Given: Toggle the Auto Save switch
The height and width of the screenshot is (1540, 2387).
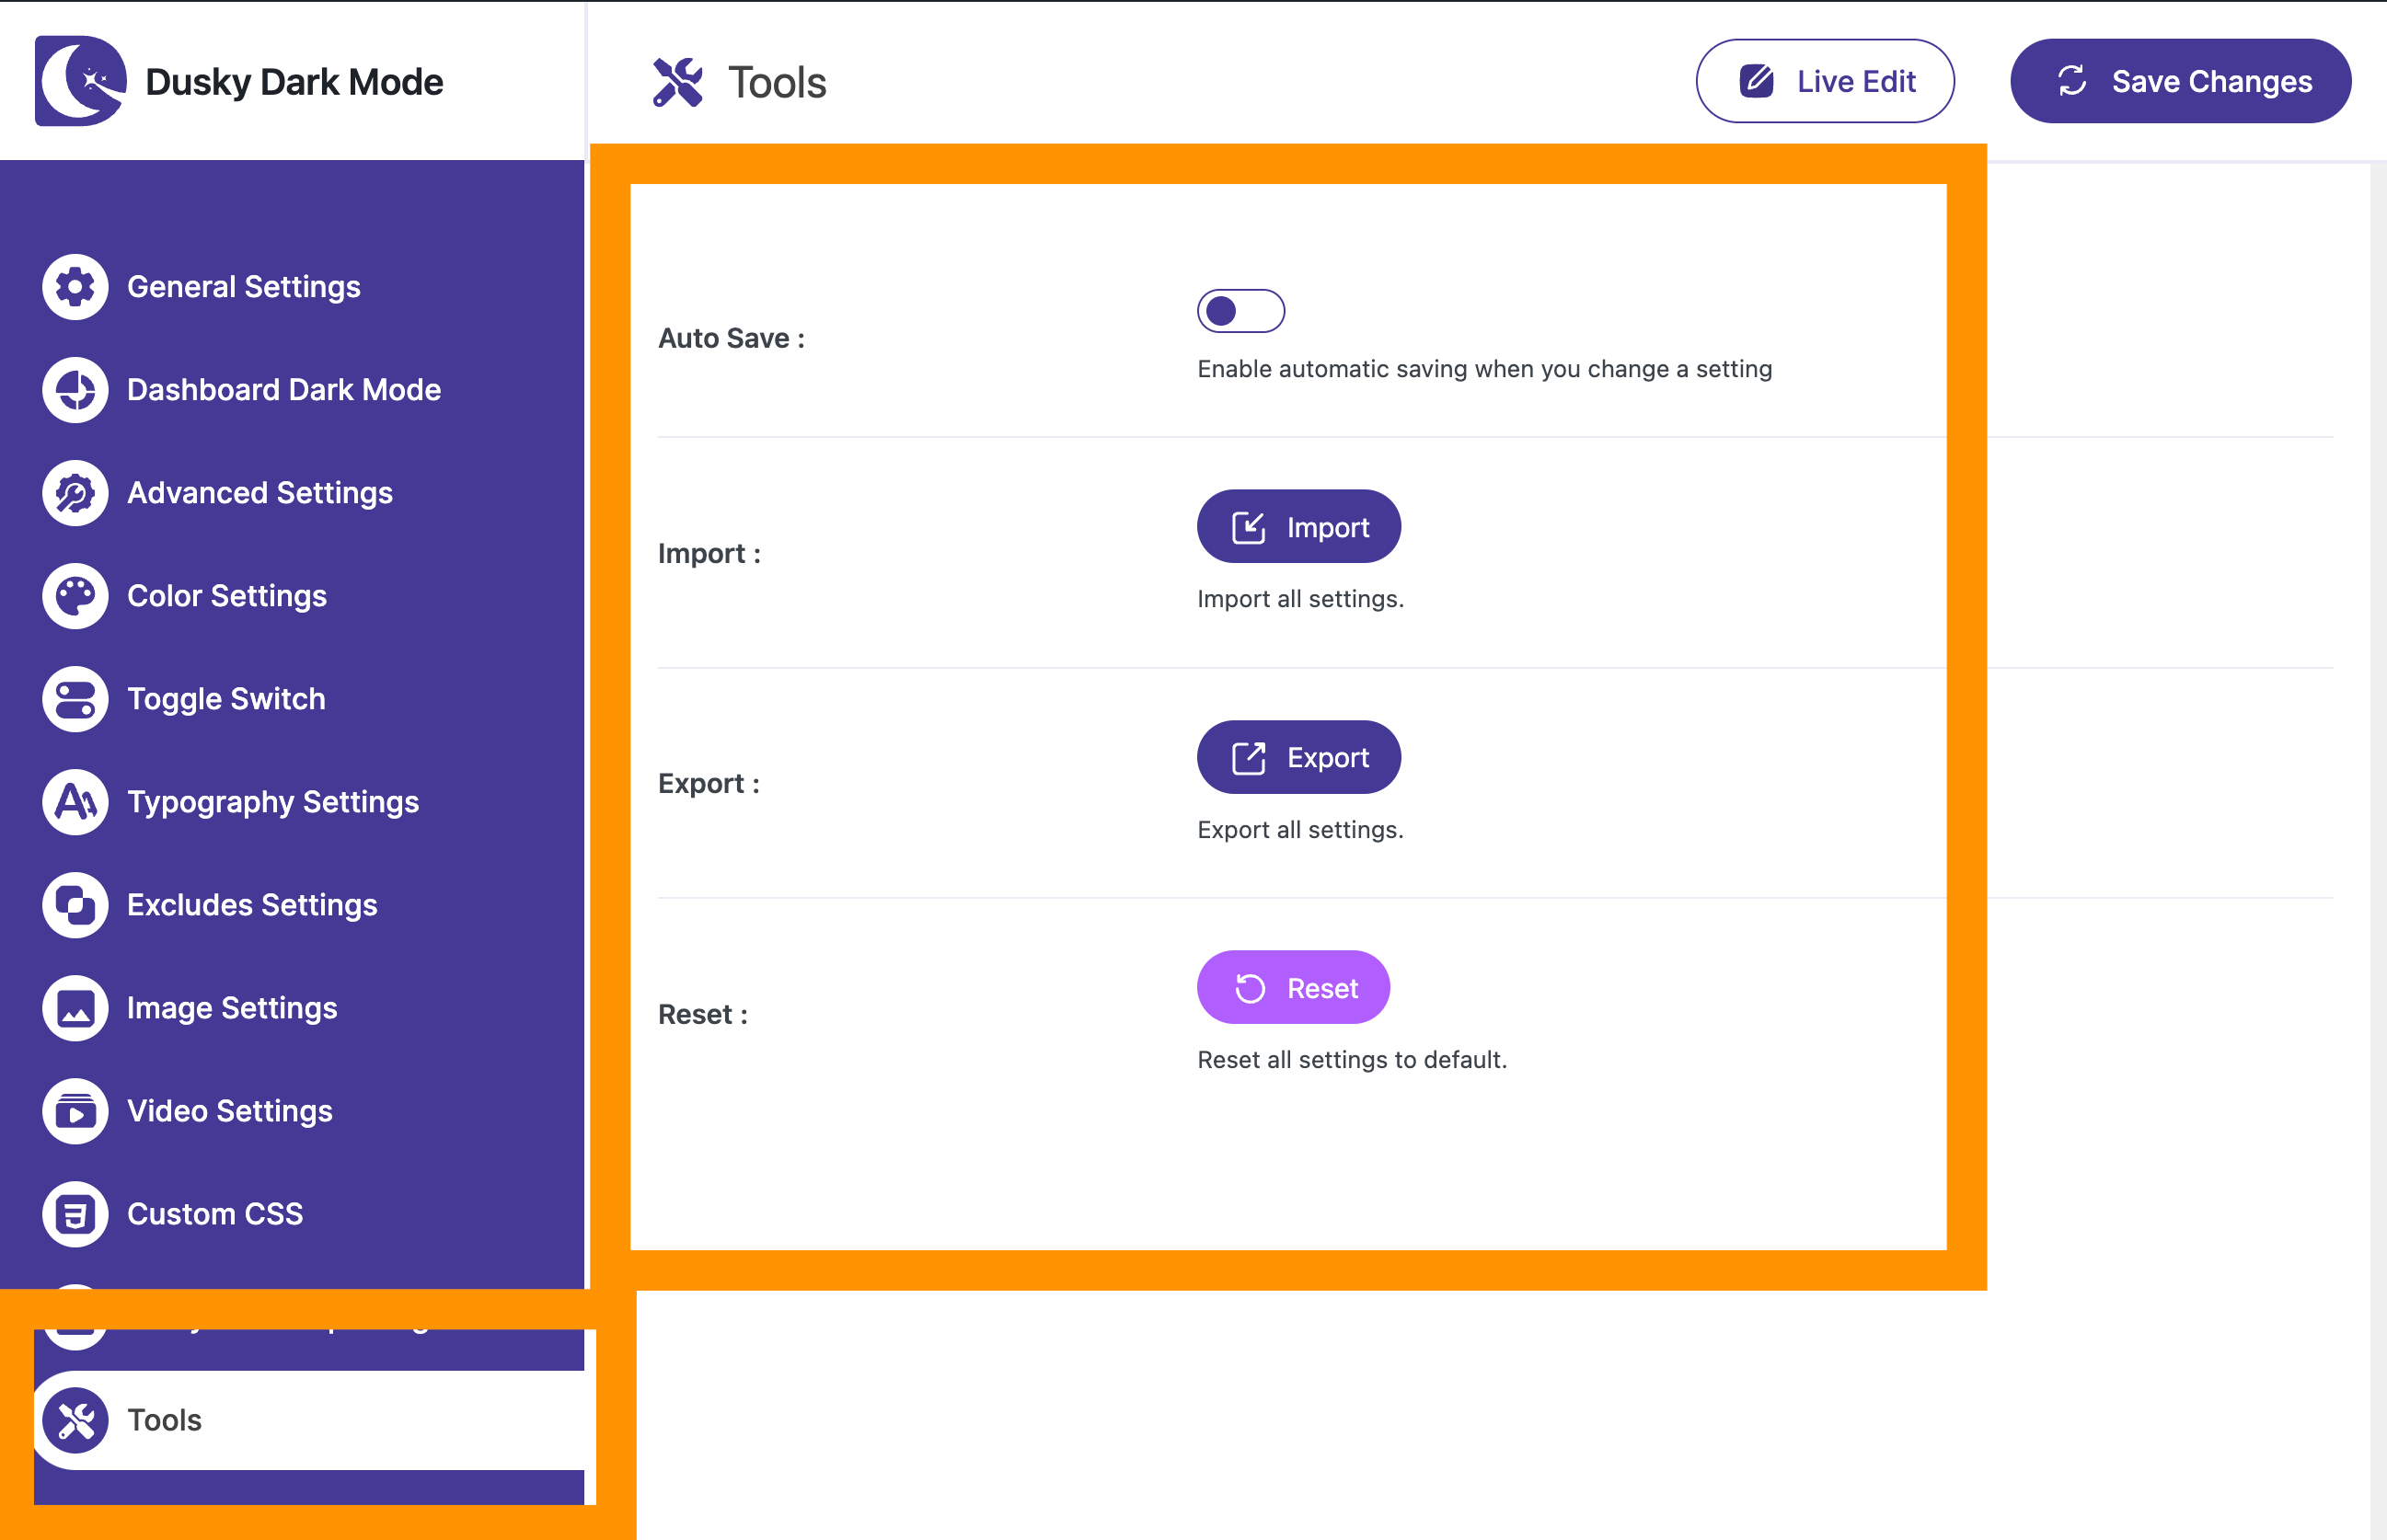Looking at the screenshot, I should [1242, 312].
